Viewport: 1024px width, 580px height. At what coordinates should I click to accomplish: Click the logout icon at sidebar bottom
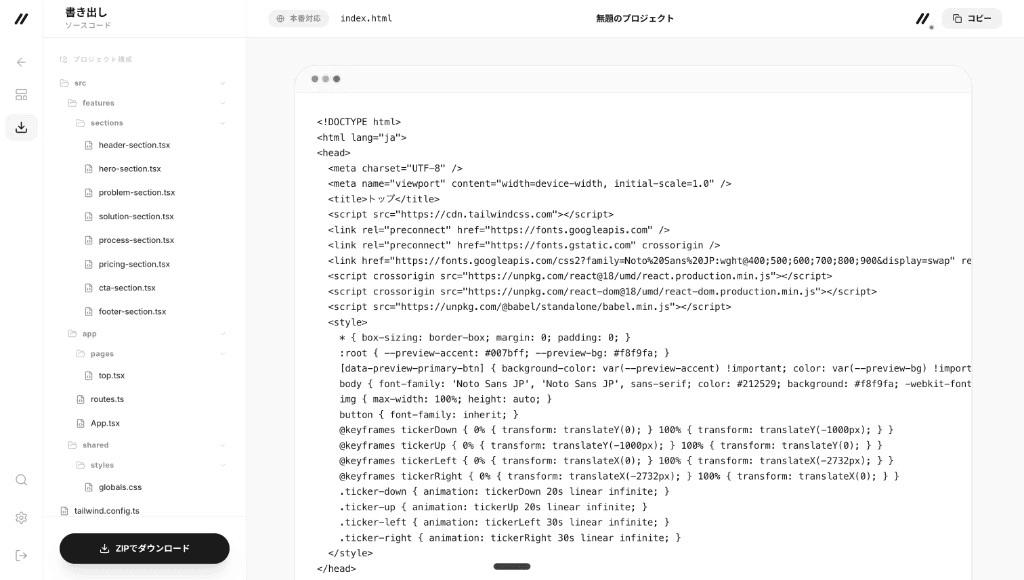pyautogui.click(x=22, y=556)
